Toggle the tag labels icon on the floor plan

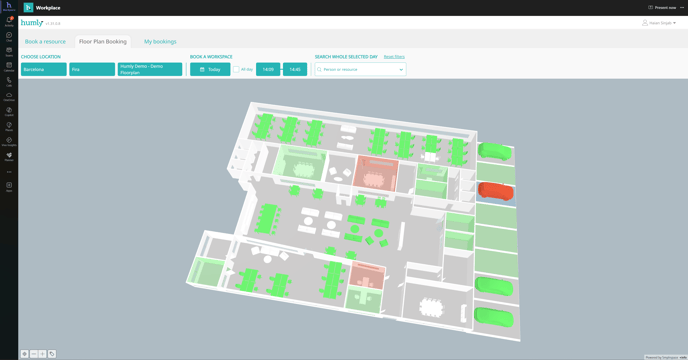pyautogui.click(x=52, y=354)
